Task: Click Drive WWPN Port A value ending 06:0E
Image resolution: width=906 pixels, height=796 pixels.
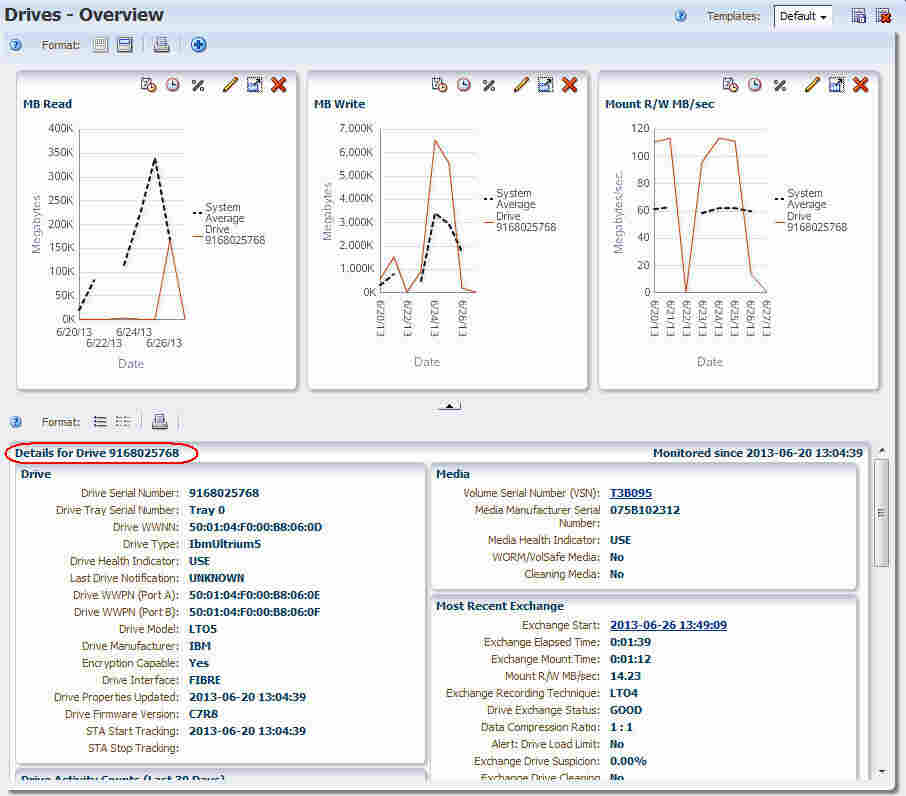Action: pyautogui.click(x=254, y=595)
